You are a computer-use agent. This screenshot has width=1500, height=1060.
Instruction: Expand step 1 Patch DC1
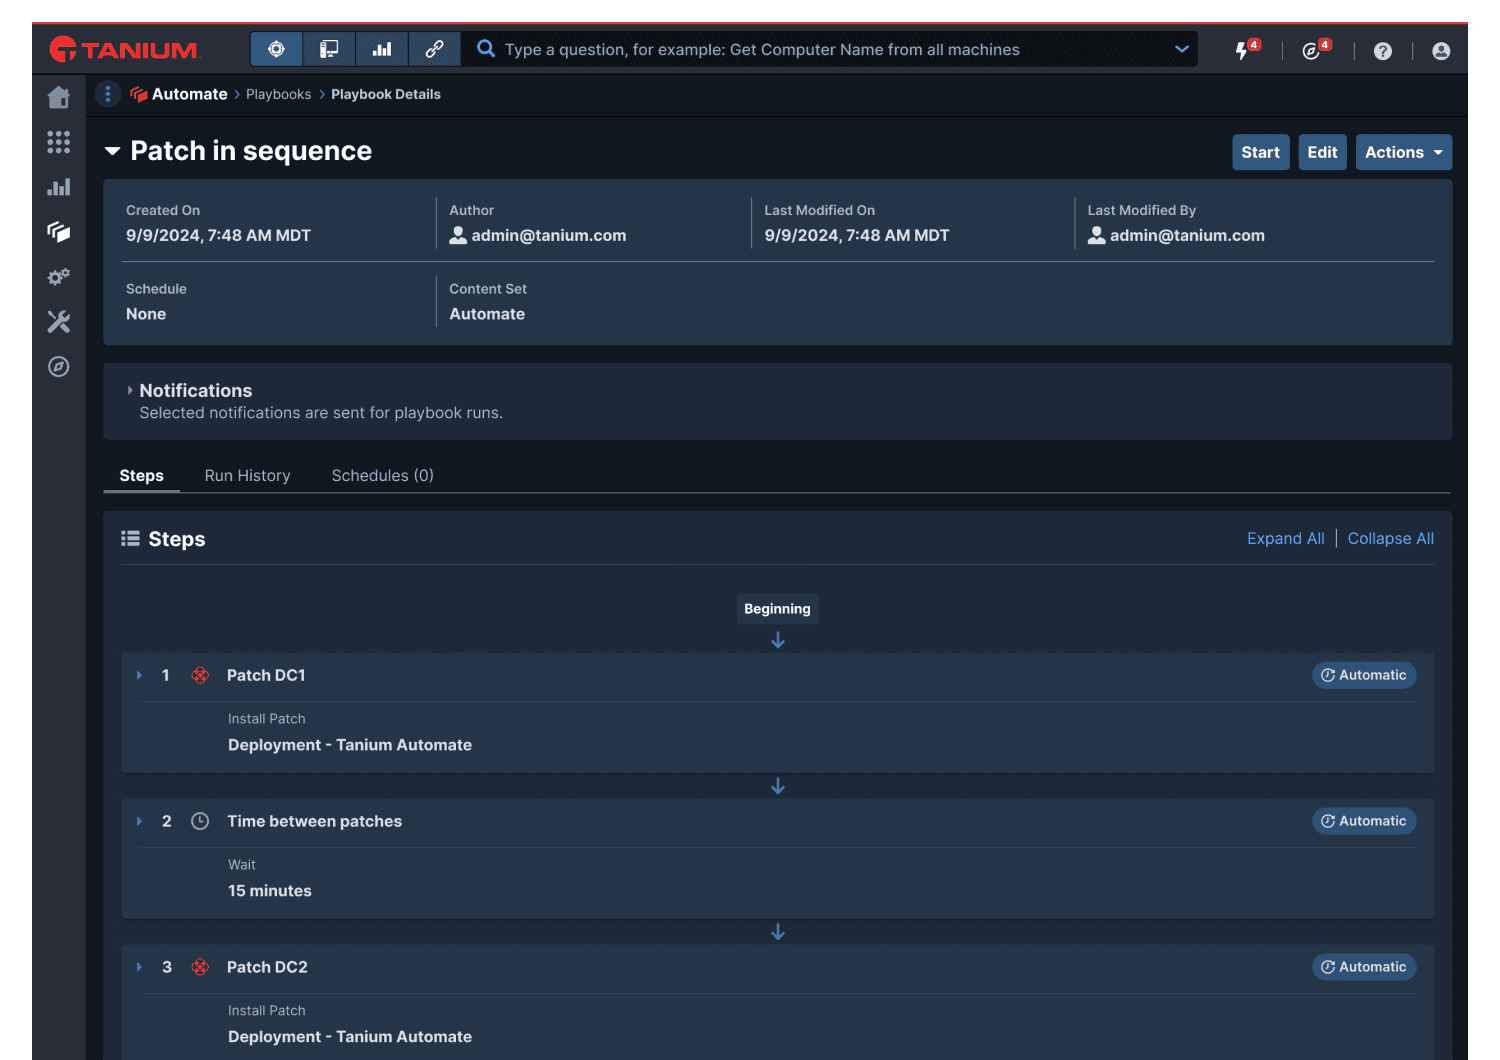[x=139, y=675]
